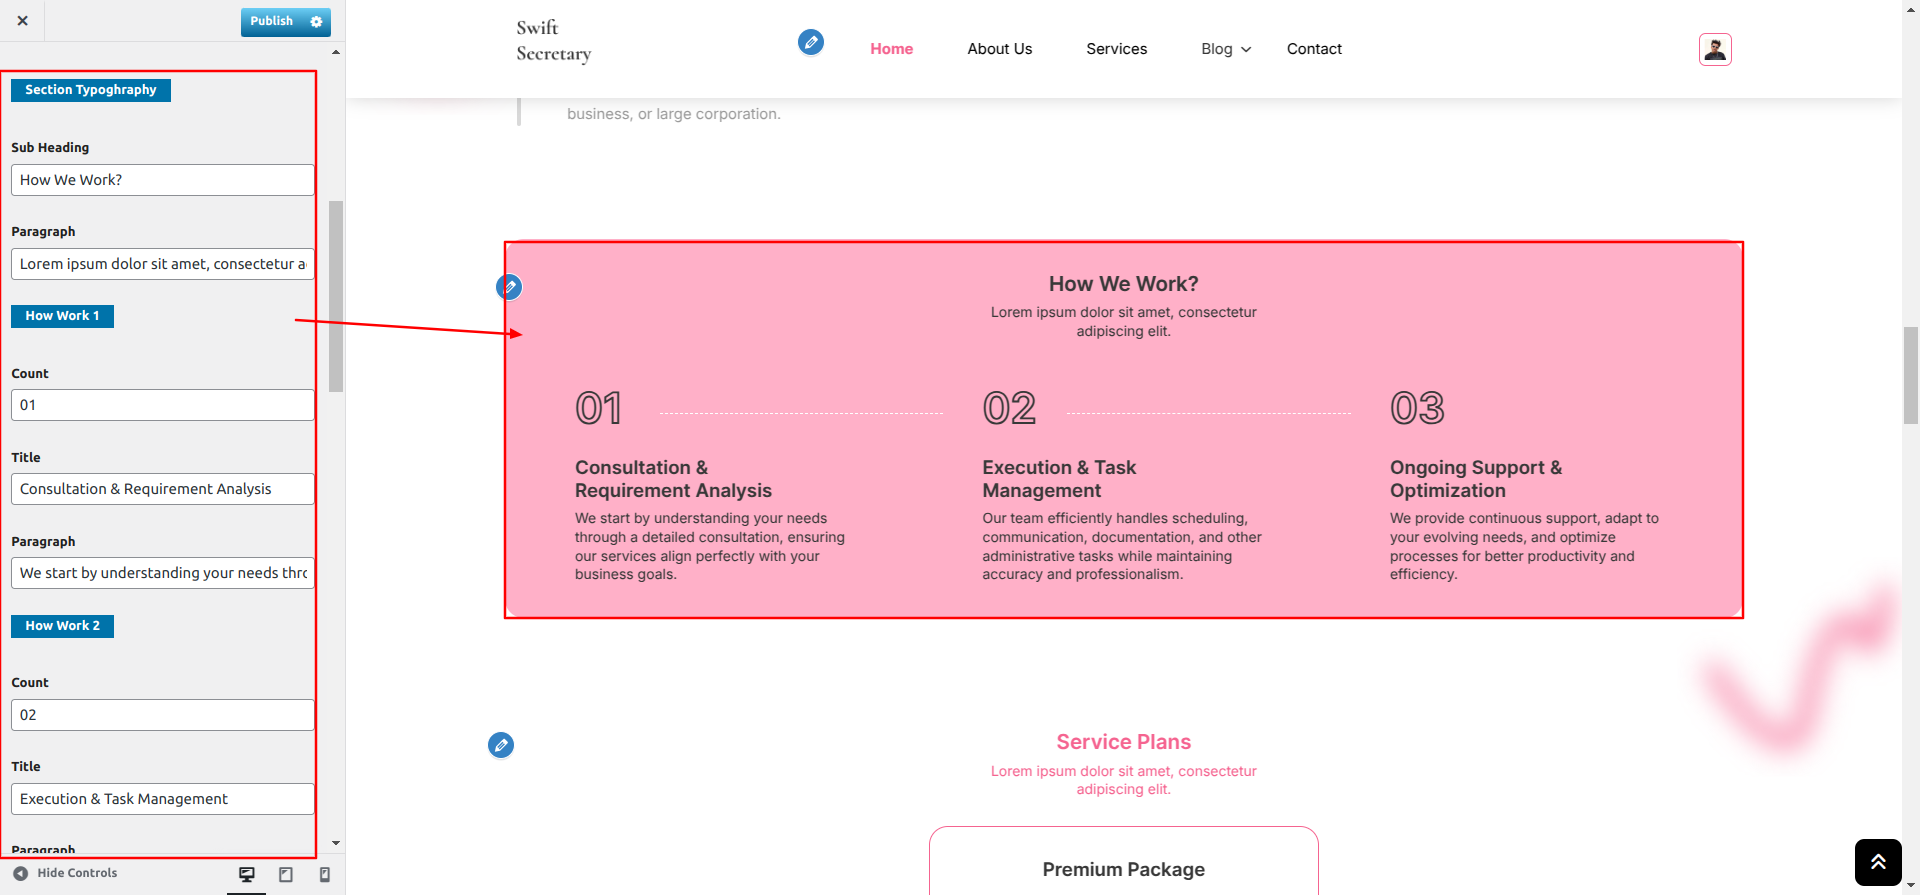Switch to mobile preview device
This screenshot has width=1920, height=895.
(x=324, y=874)
